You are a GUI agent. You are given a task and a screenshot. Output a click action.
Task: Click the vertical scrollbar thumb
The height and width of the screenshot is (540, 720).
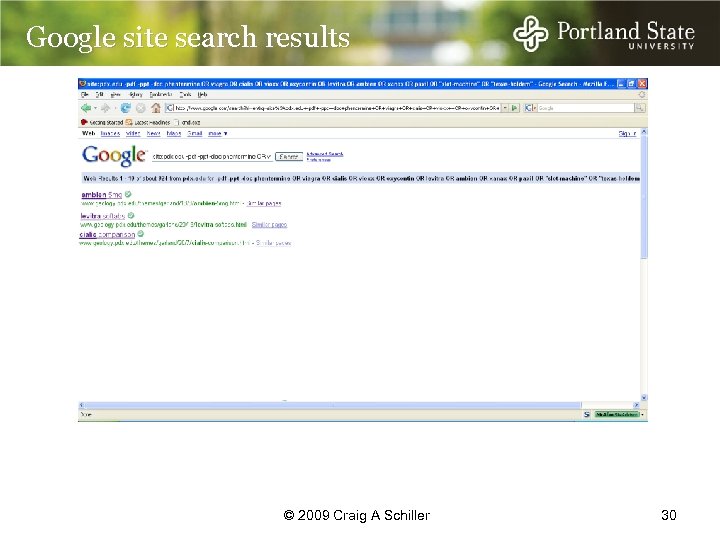(x=644, y=197)
